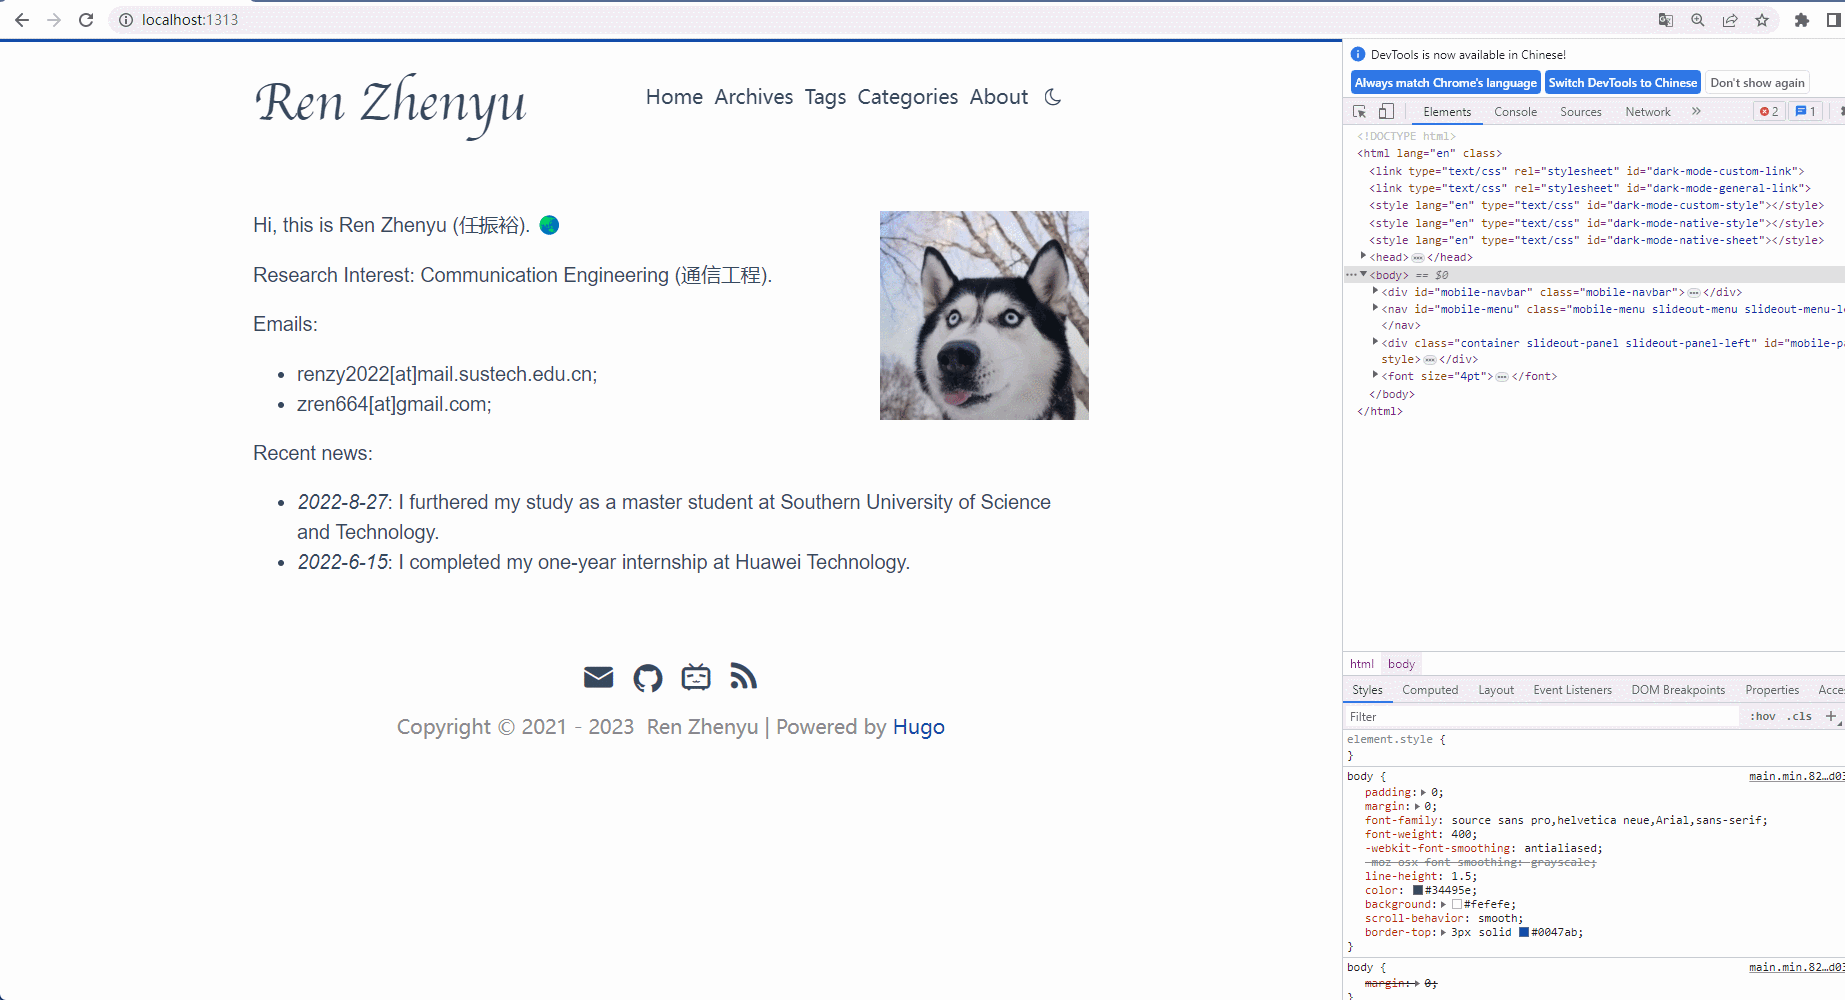The height and width of the screenshot is (1000, 1845).
Task: Select the html breadcrumb in DevTools
Action: pyautogui.click(x=1362, y=664)
